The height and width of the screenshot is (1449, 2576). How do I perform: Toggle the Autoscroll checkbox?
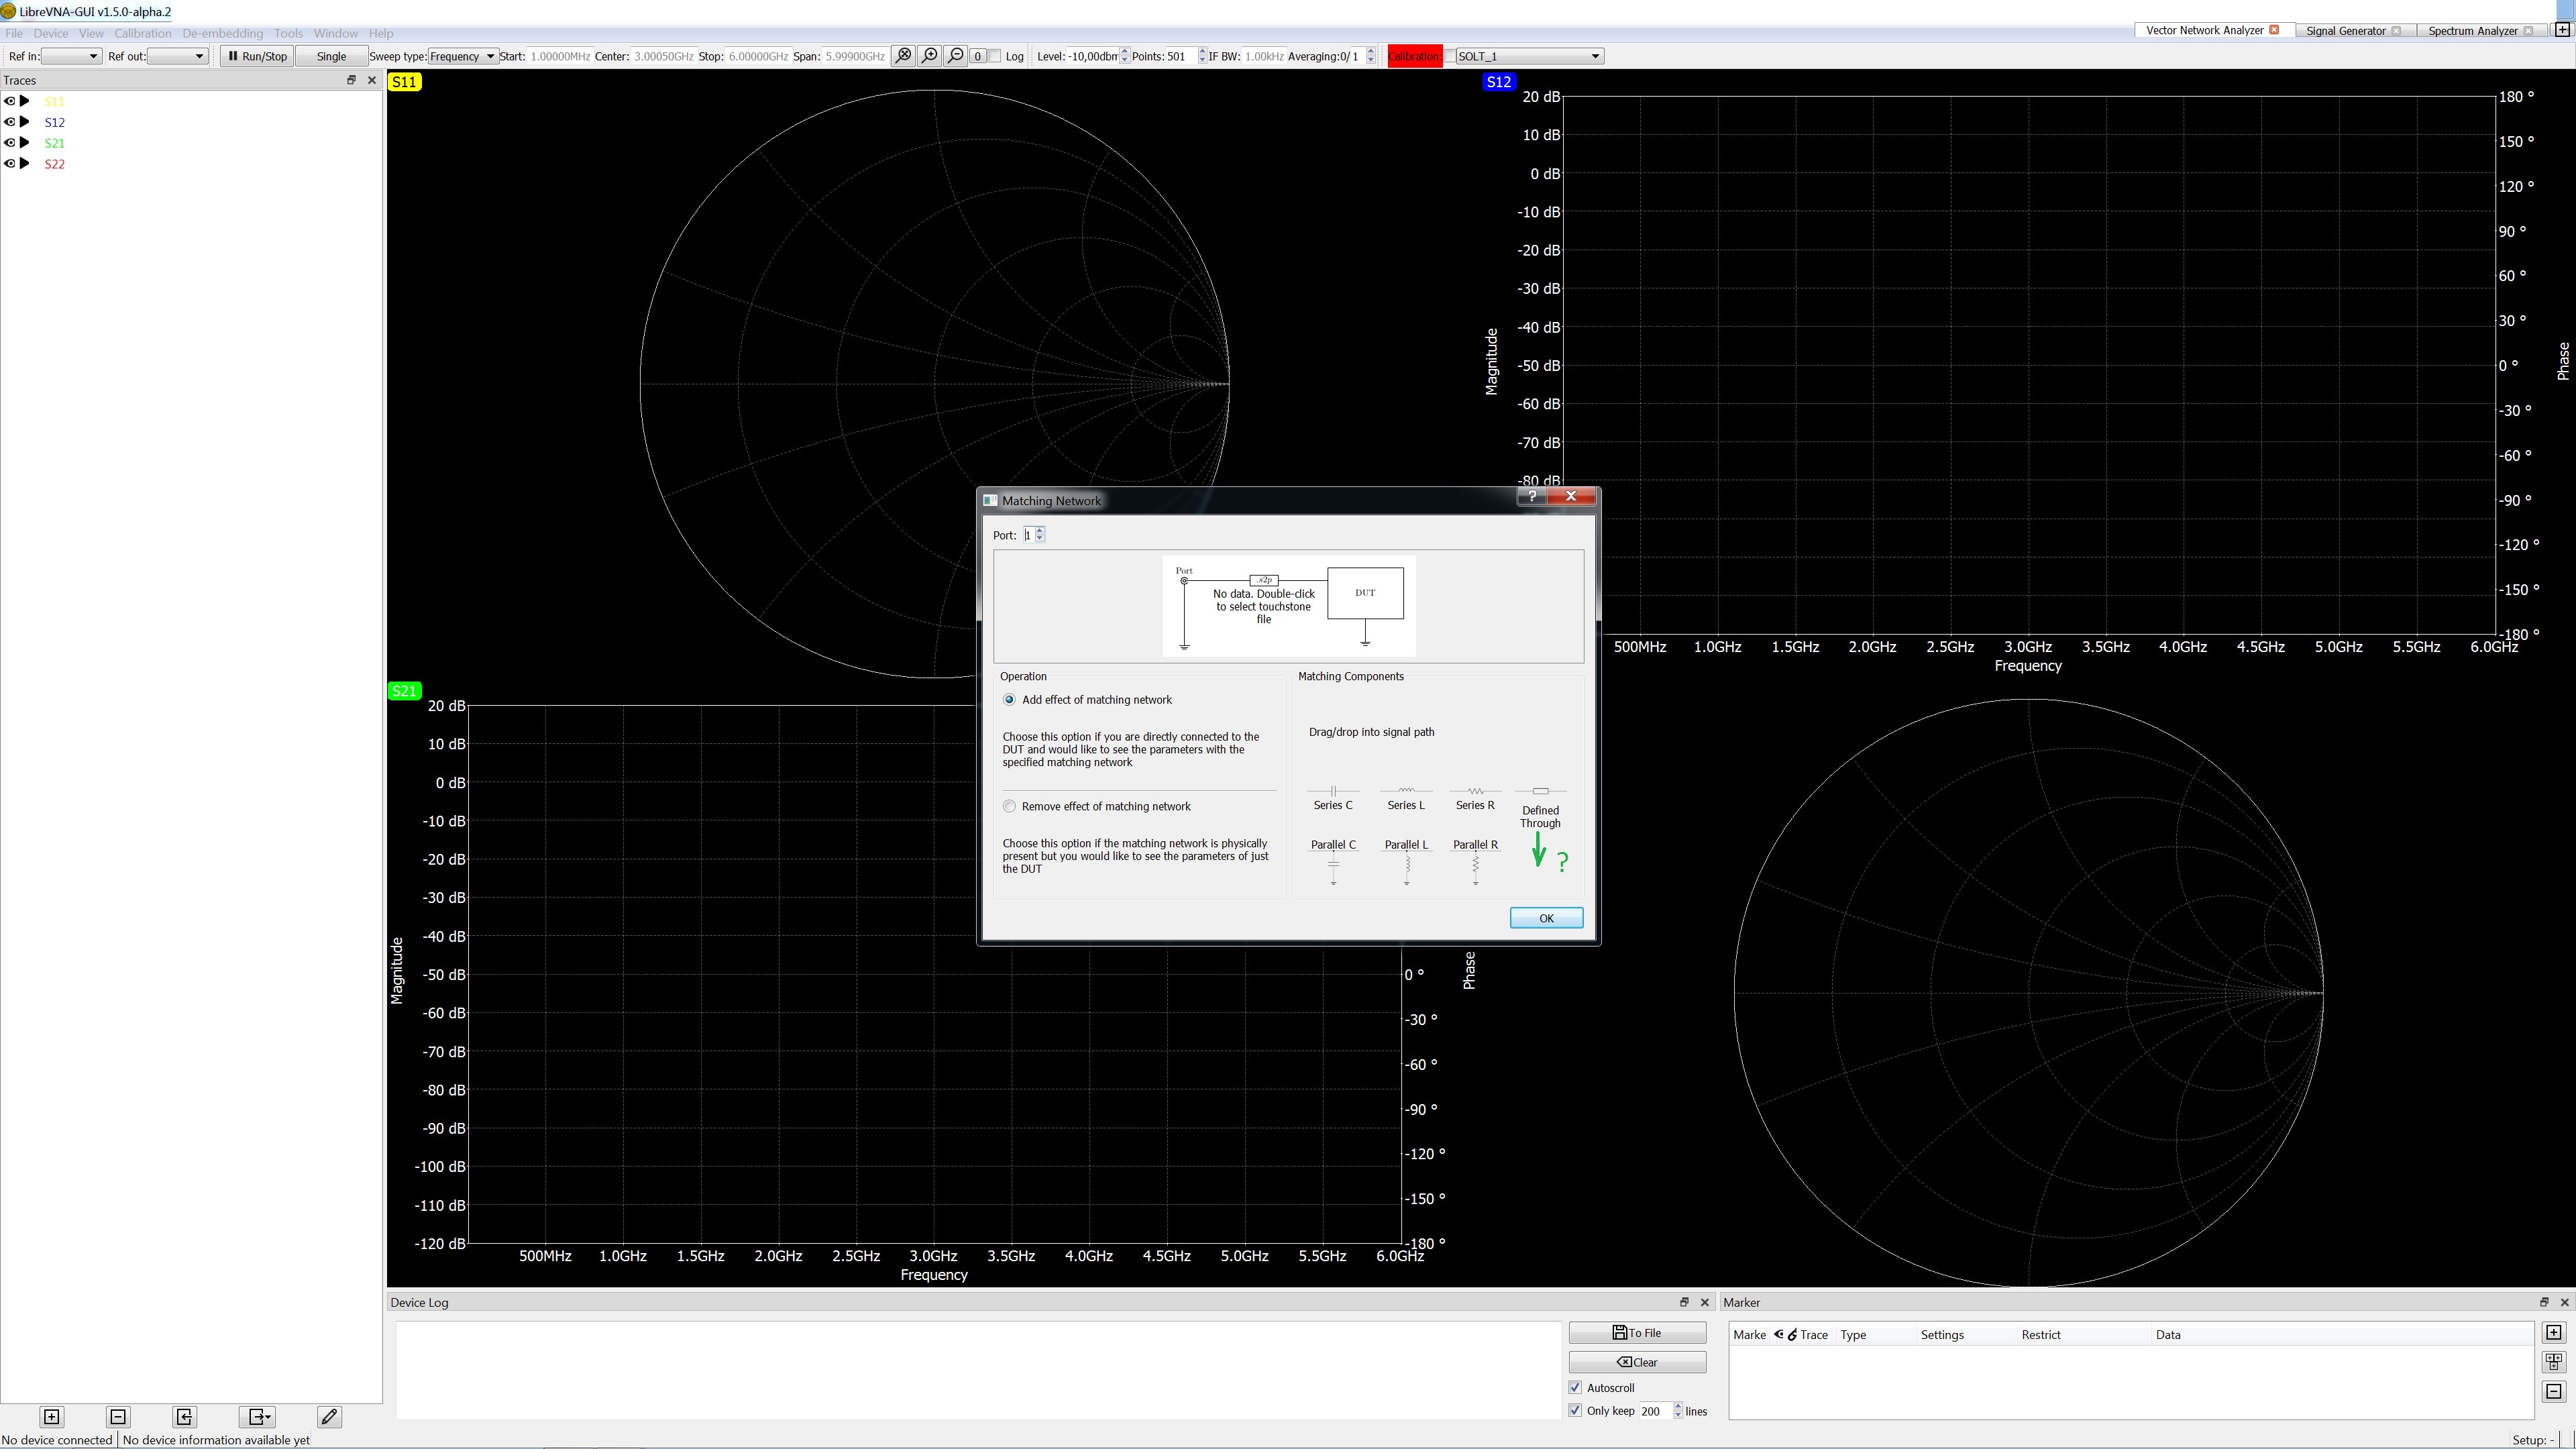pyautogui.click(x=1575, y=1387)
